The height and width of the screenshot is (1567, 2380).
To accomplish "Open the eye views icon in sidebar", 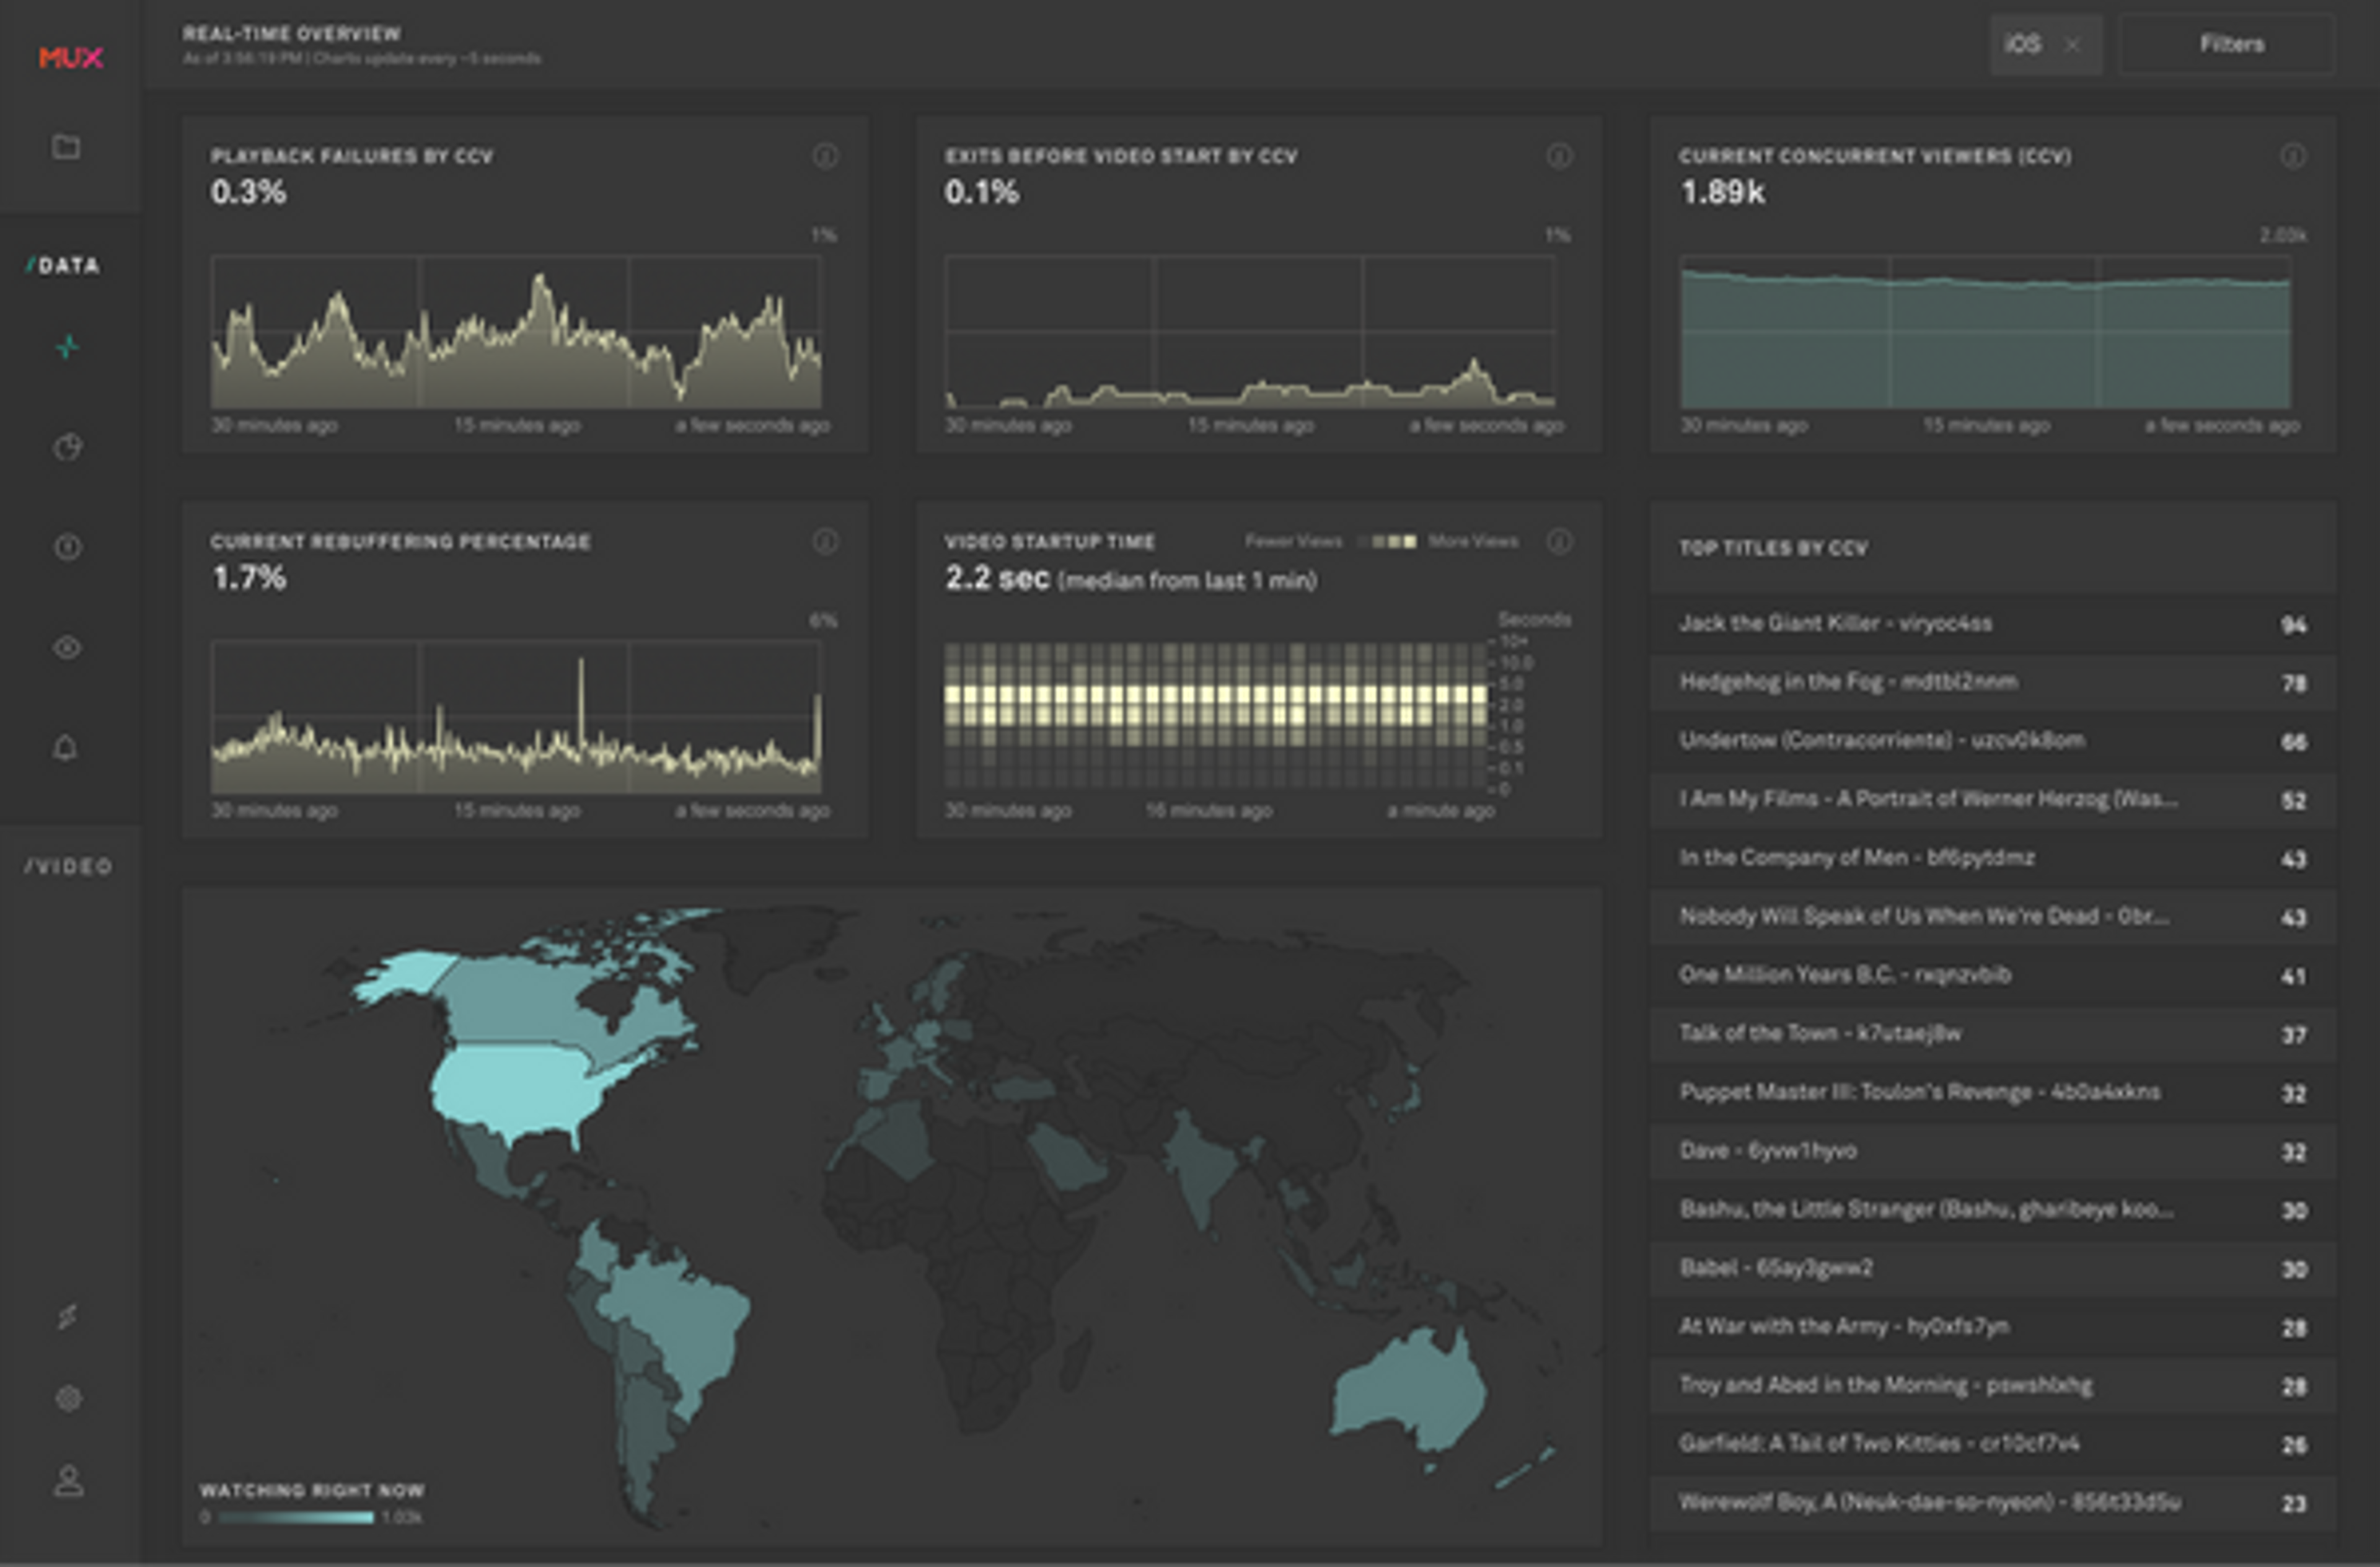I will pyautogui.click(x=67, y=647).
